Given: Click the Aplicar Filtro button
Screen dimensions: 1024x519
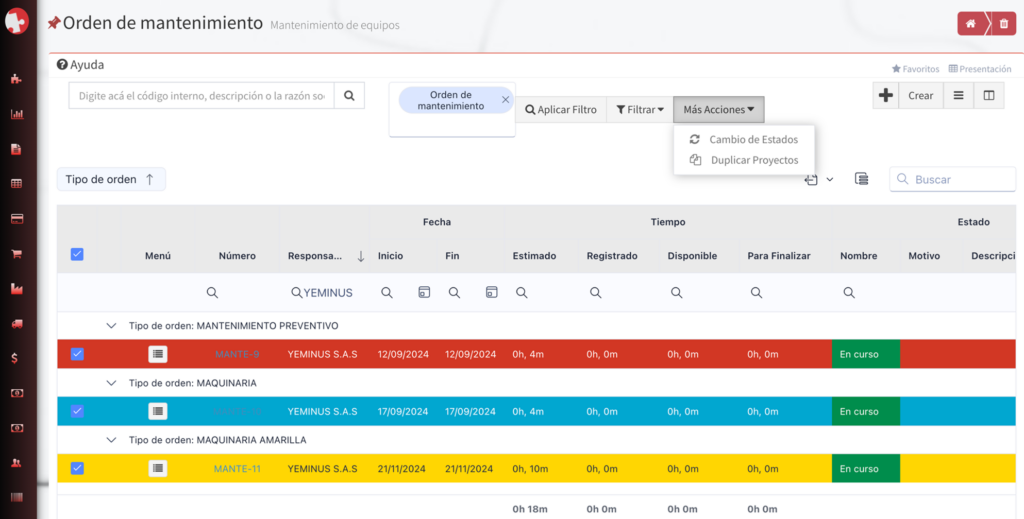Looking at the screenshot, I should [x=561, y=110].
